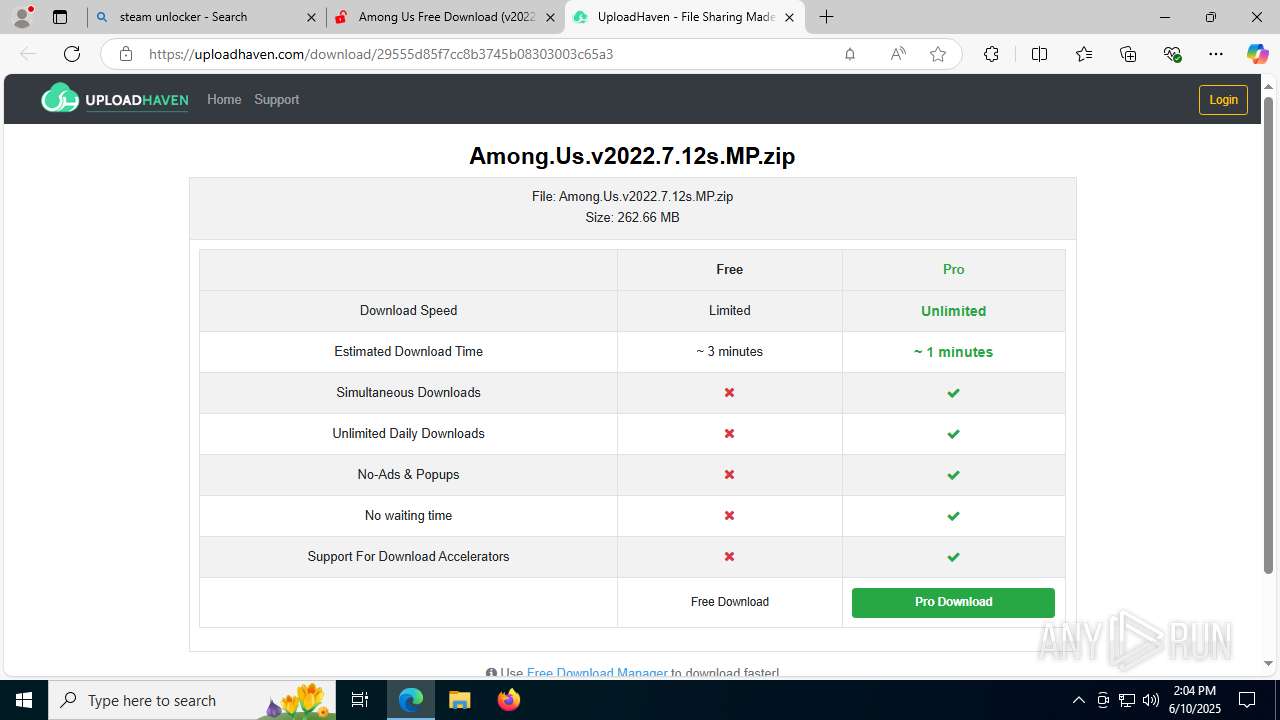
Task: Open the volume speaker icon
Action: click(x=1151, y=700)
